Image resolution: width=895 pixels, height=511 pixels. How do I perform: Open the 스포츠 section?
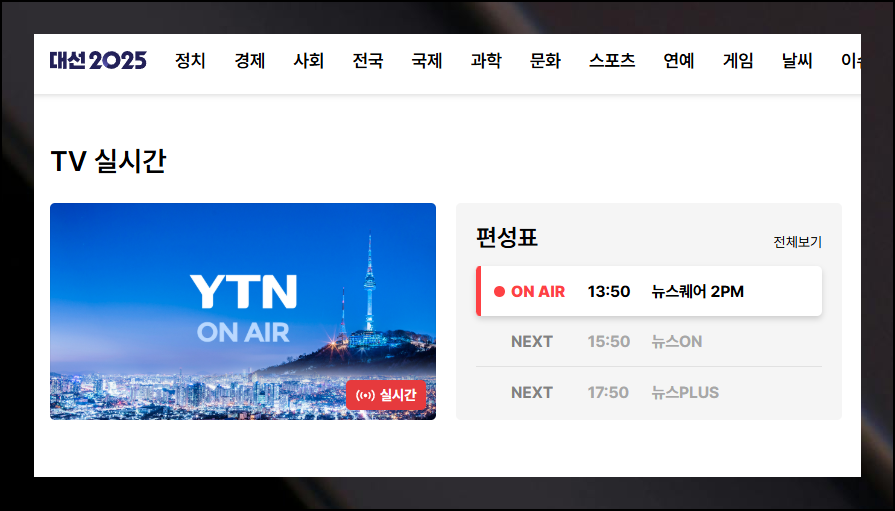click(612, 61)
